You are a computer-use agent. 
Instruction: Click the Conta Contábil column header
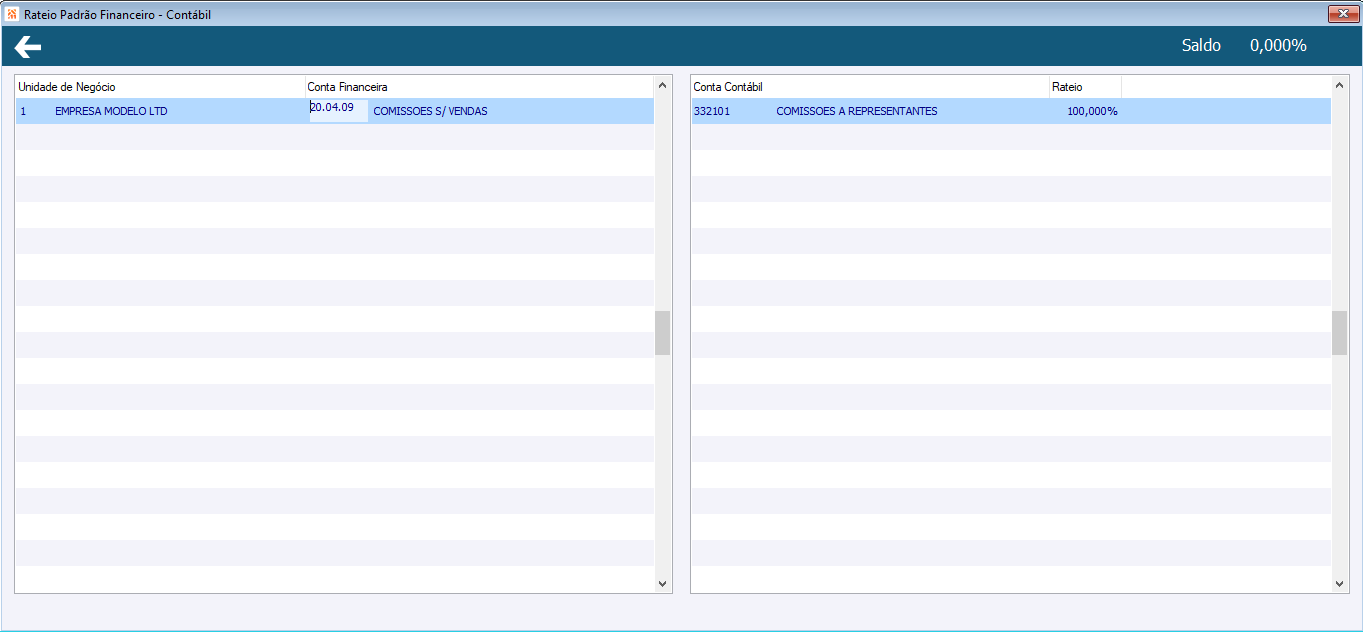point(870,87)
